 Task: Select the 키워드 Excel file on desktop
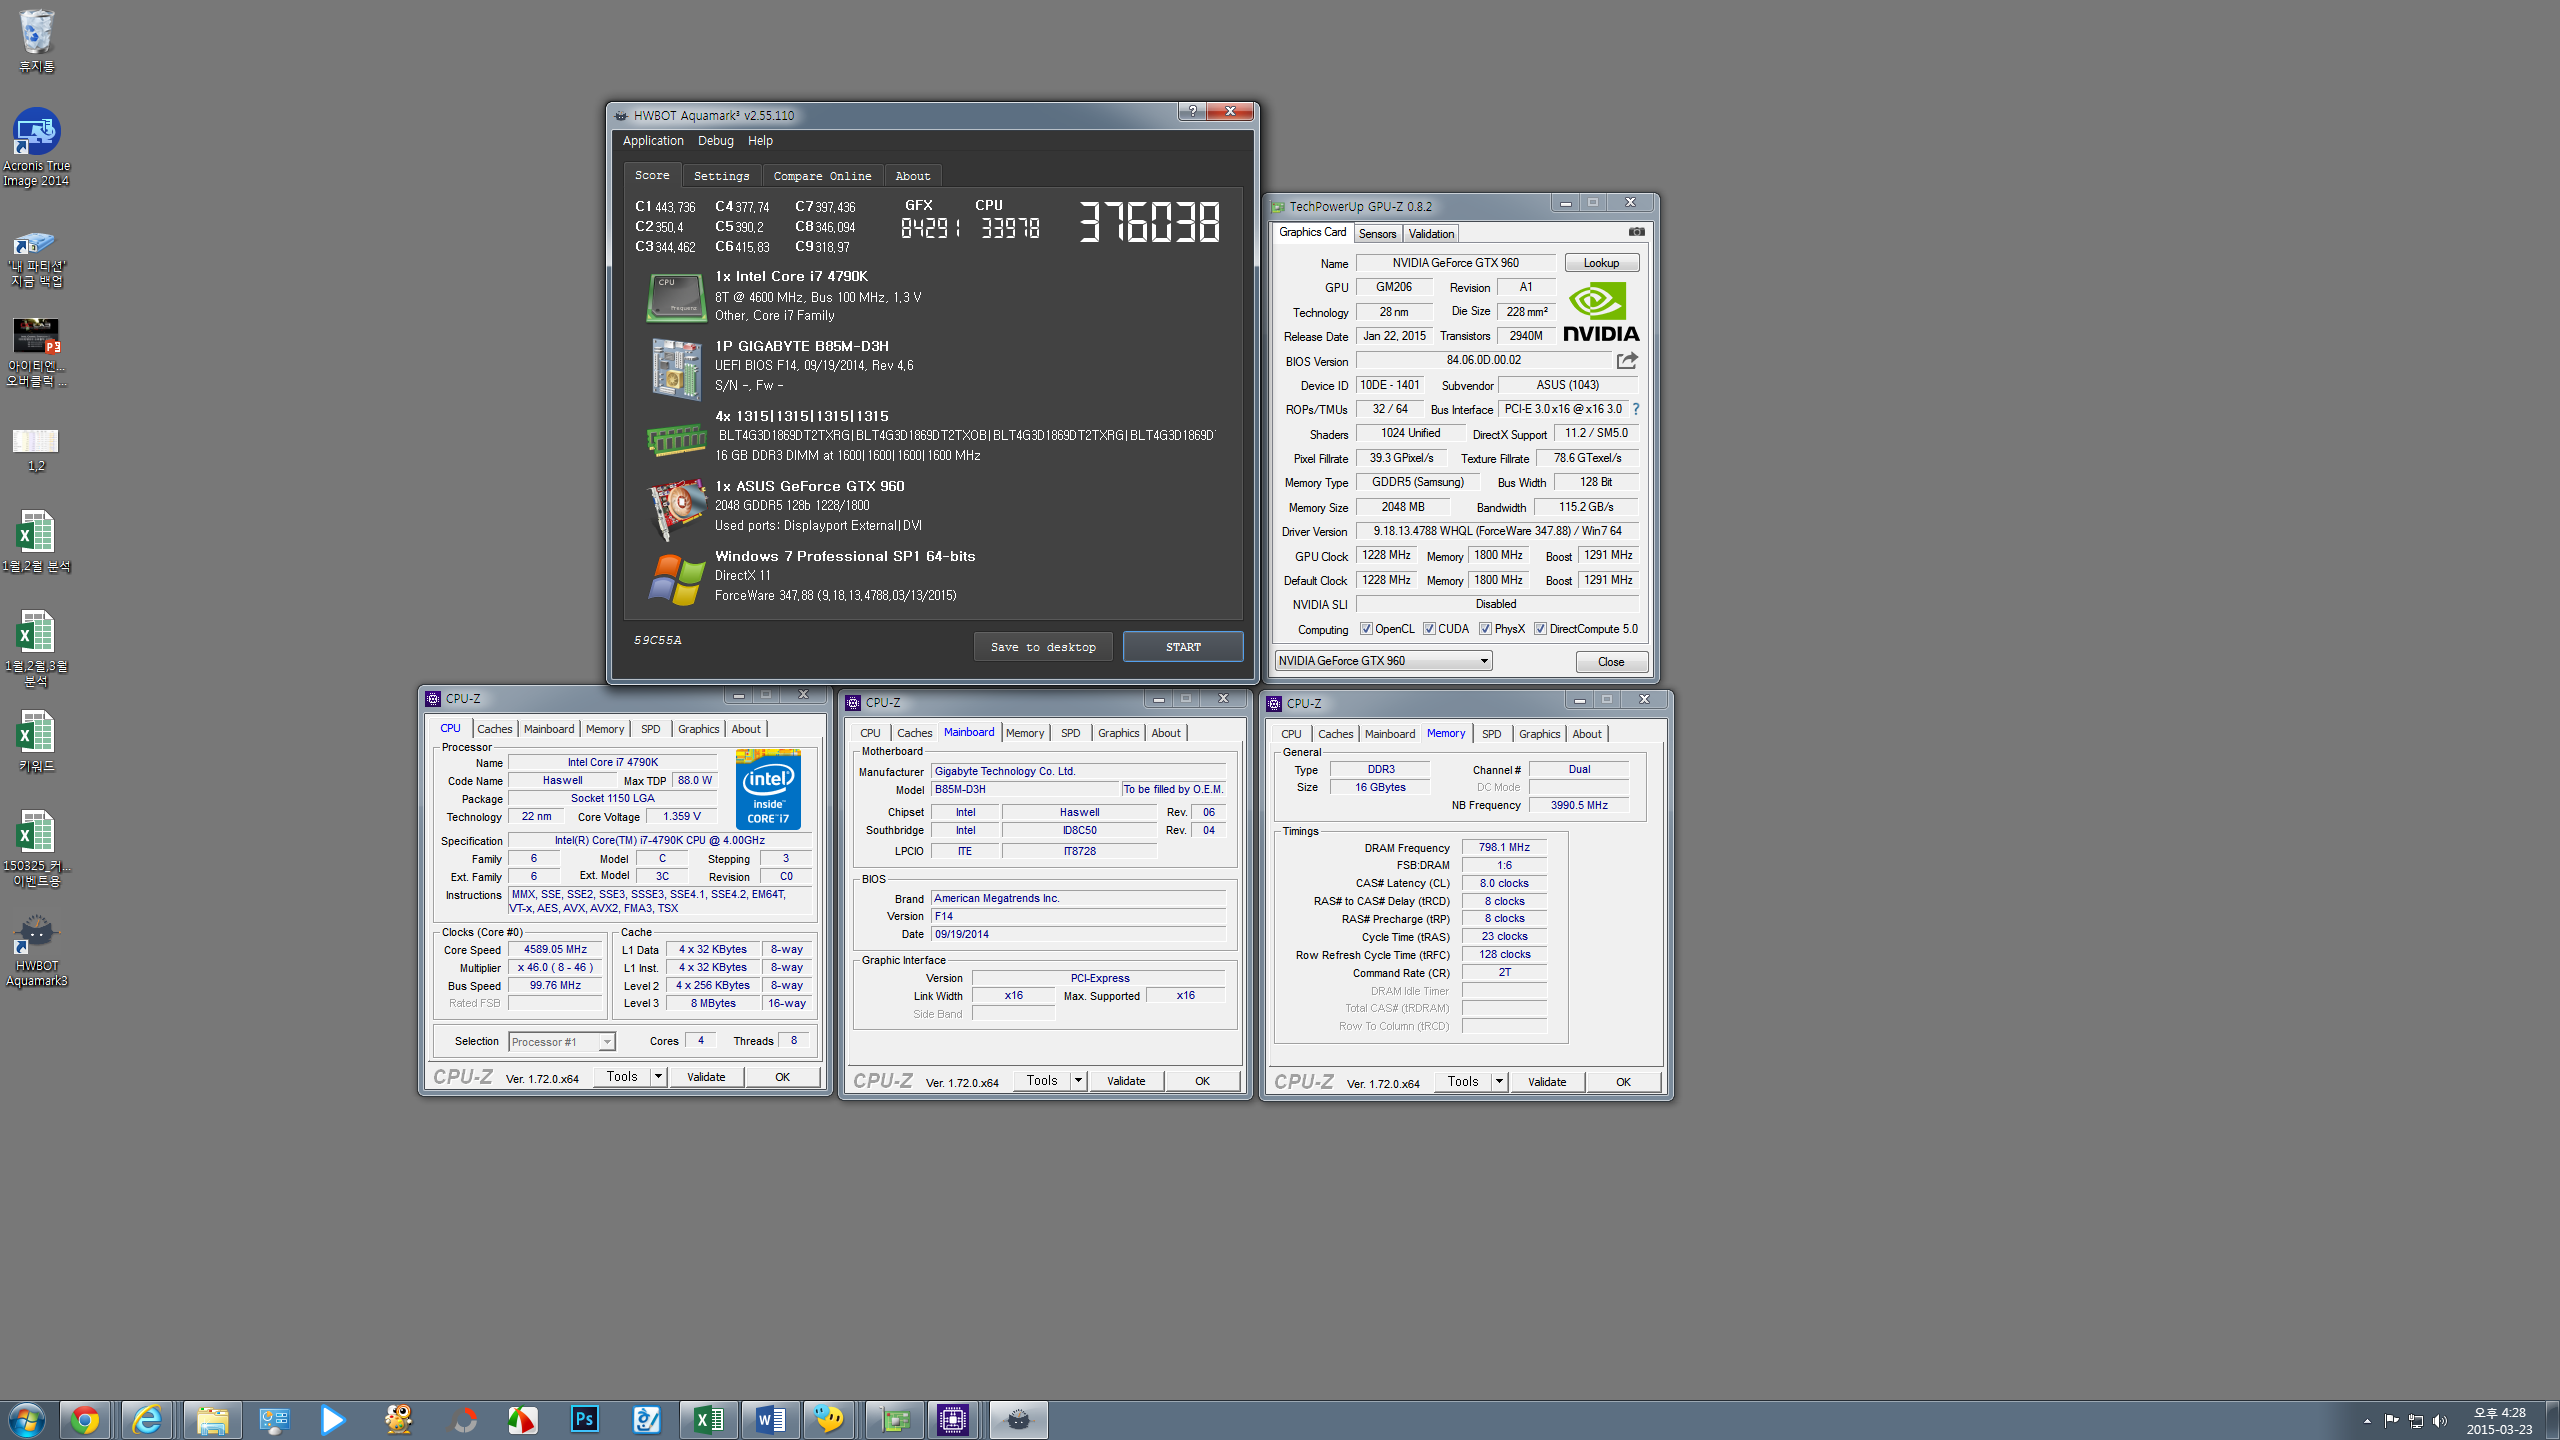pos(36,741)
